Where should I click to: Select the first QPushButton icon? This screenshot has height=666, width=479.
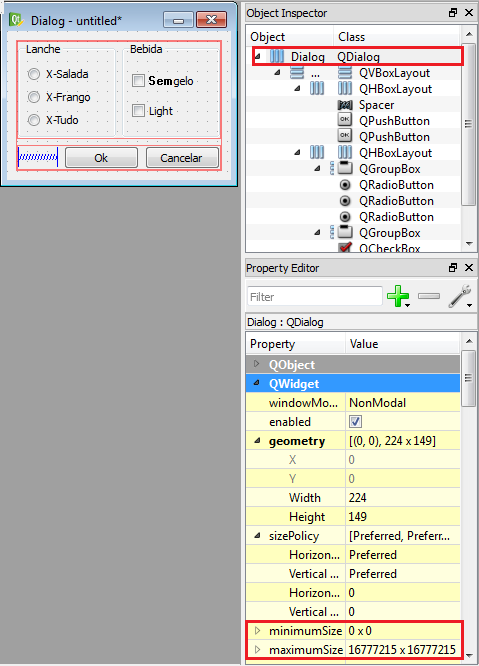[x=345, y=120]
